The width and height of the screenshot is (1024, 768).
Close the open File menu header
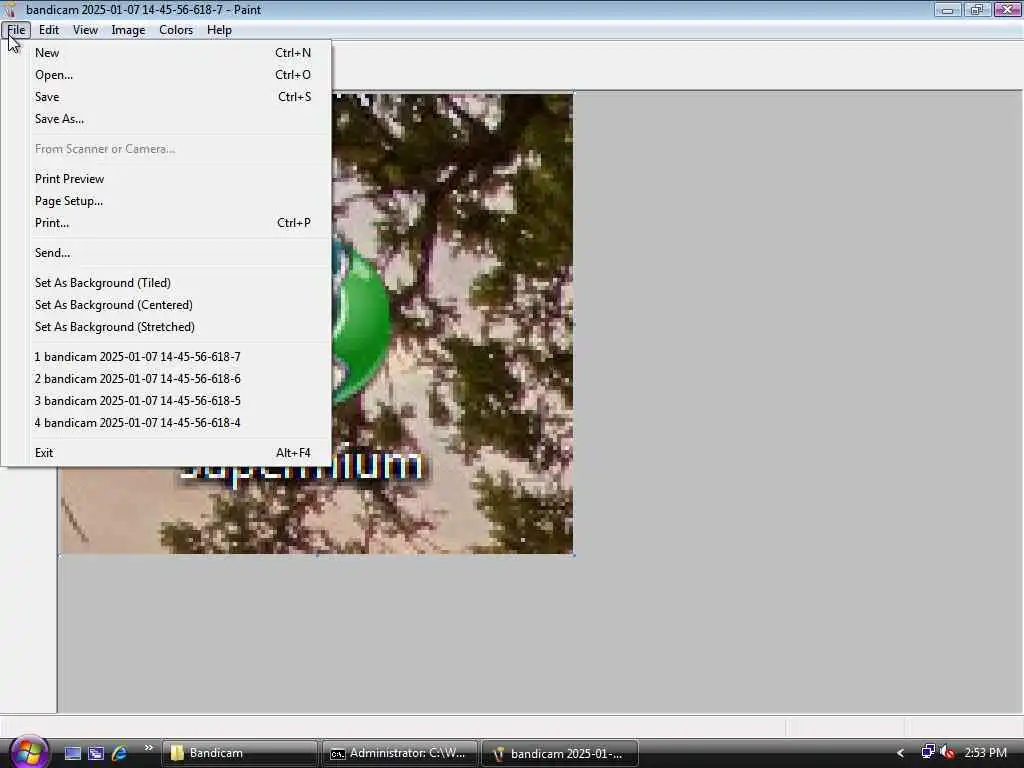pyautogui.click(x=16, y=30)
